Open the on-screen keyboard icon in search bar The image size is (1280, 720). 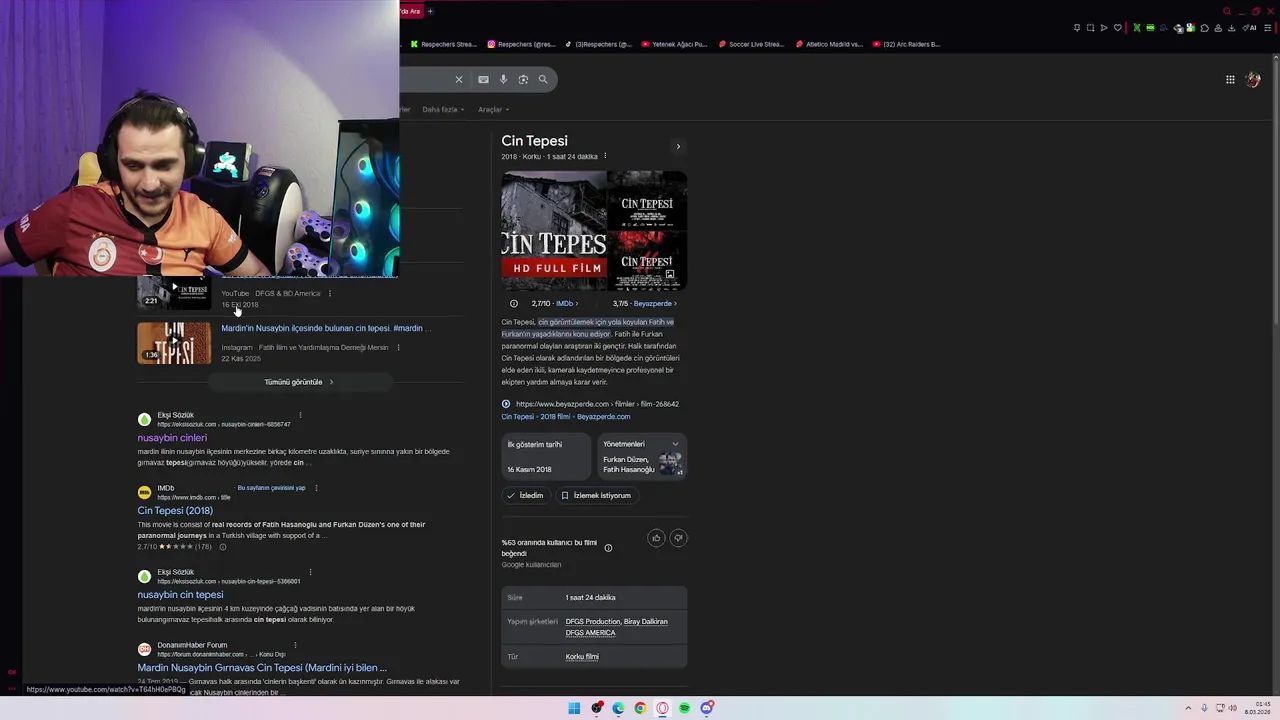pyautogui.click(x=483, y=80)
